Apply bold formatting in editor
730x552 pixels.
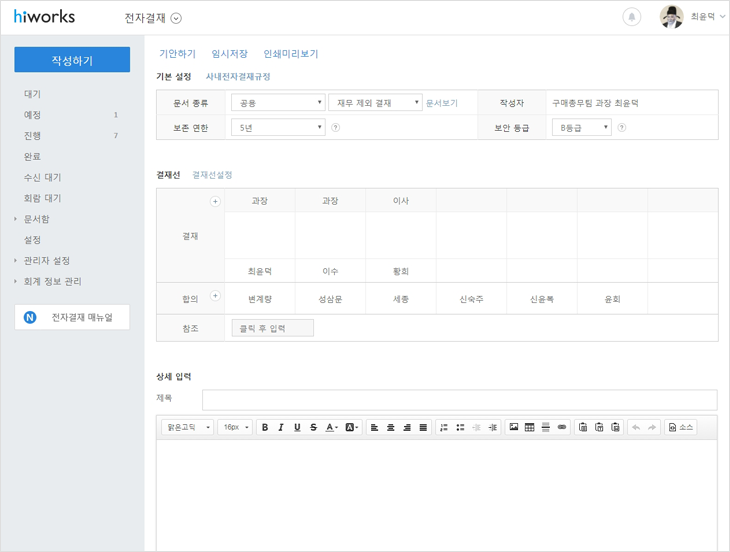(265, 427)
